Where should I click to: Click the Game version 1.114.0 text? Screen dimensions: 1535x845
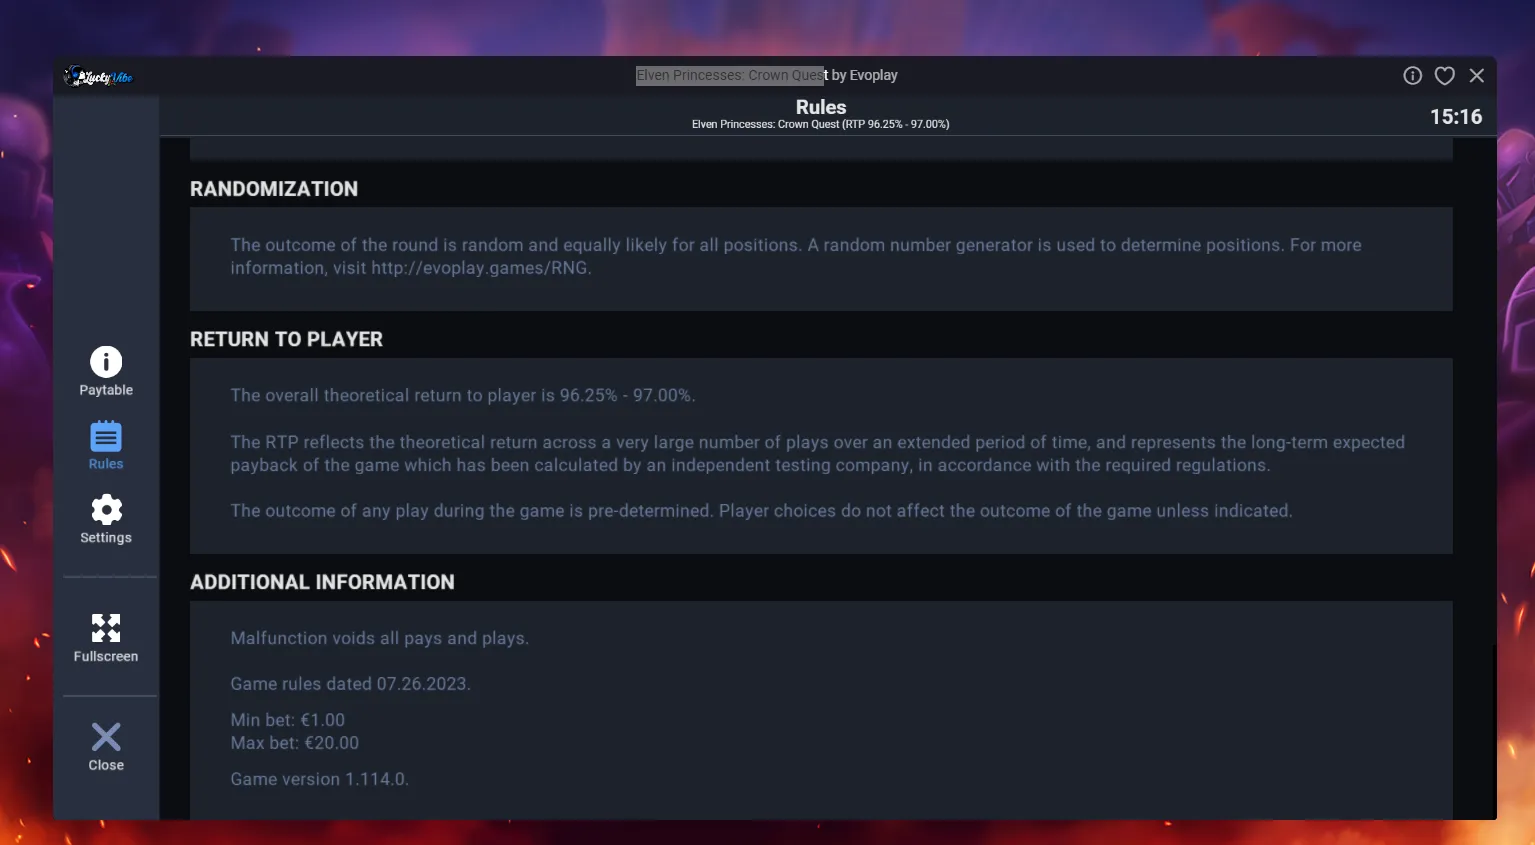click(319, 779)
